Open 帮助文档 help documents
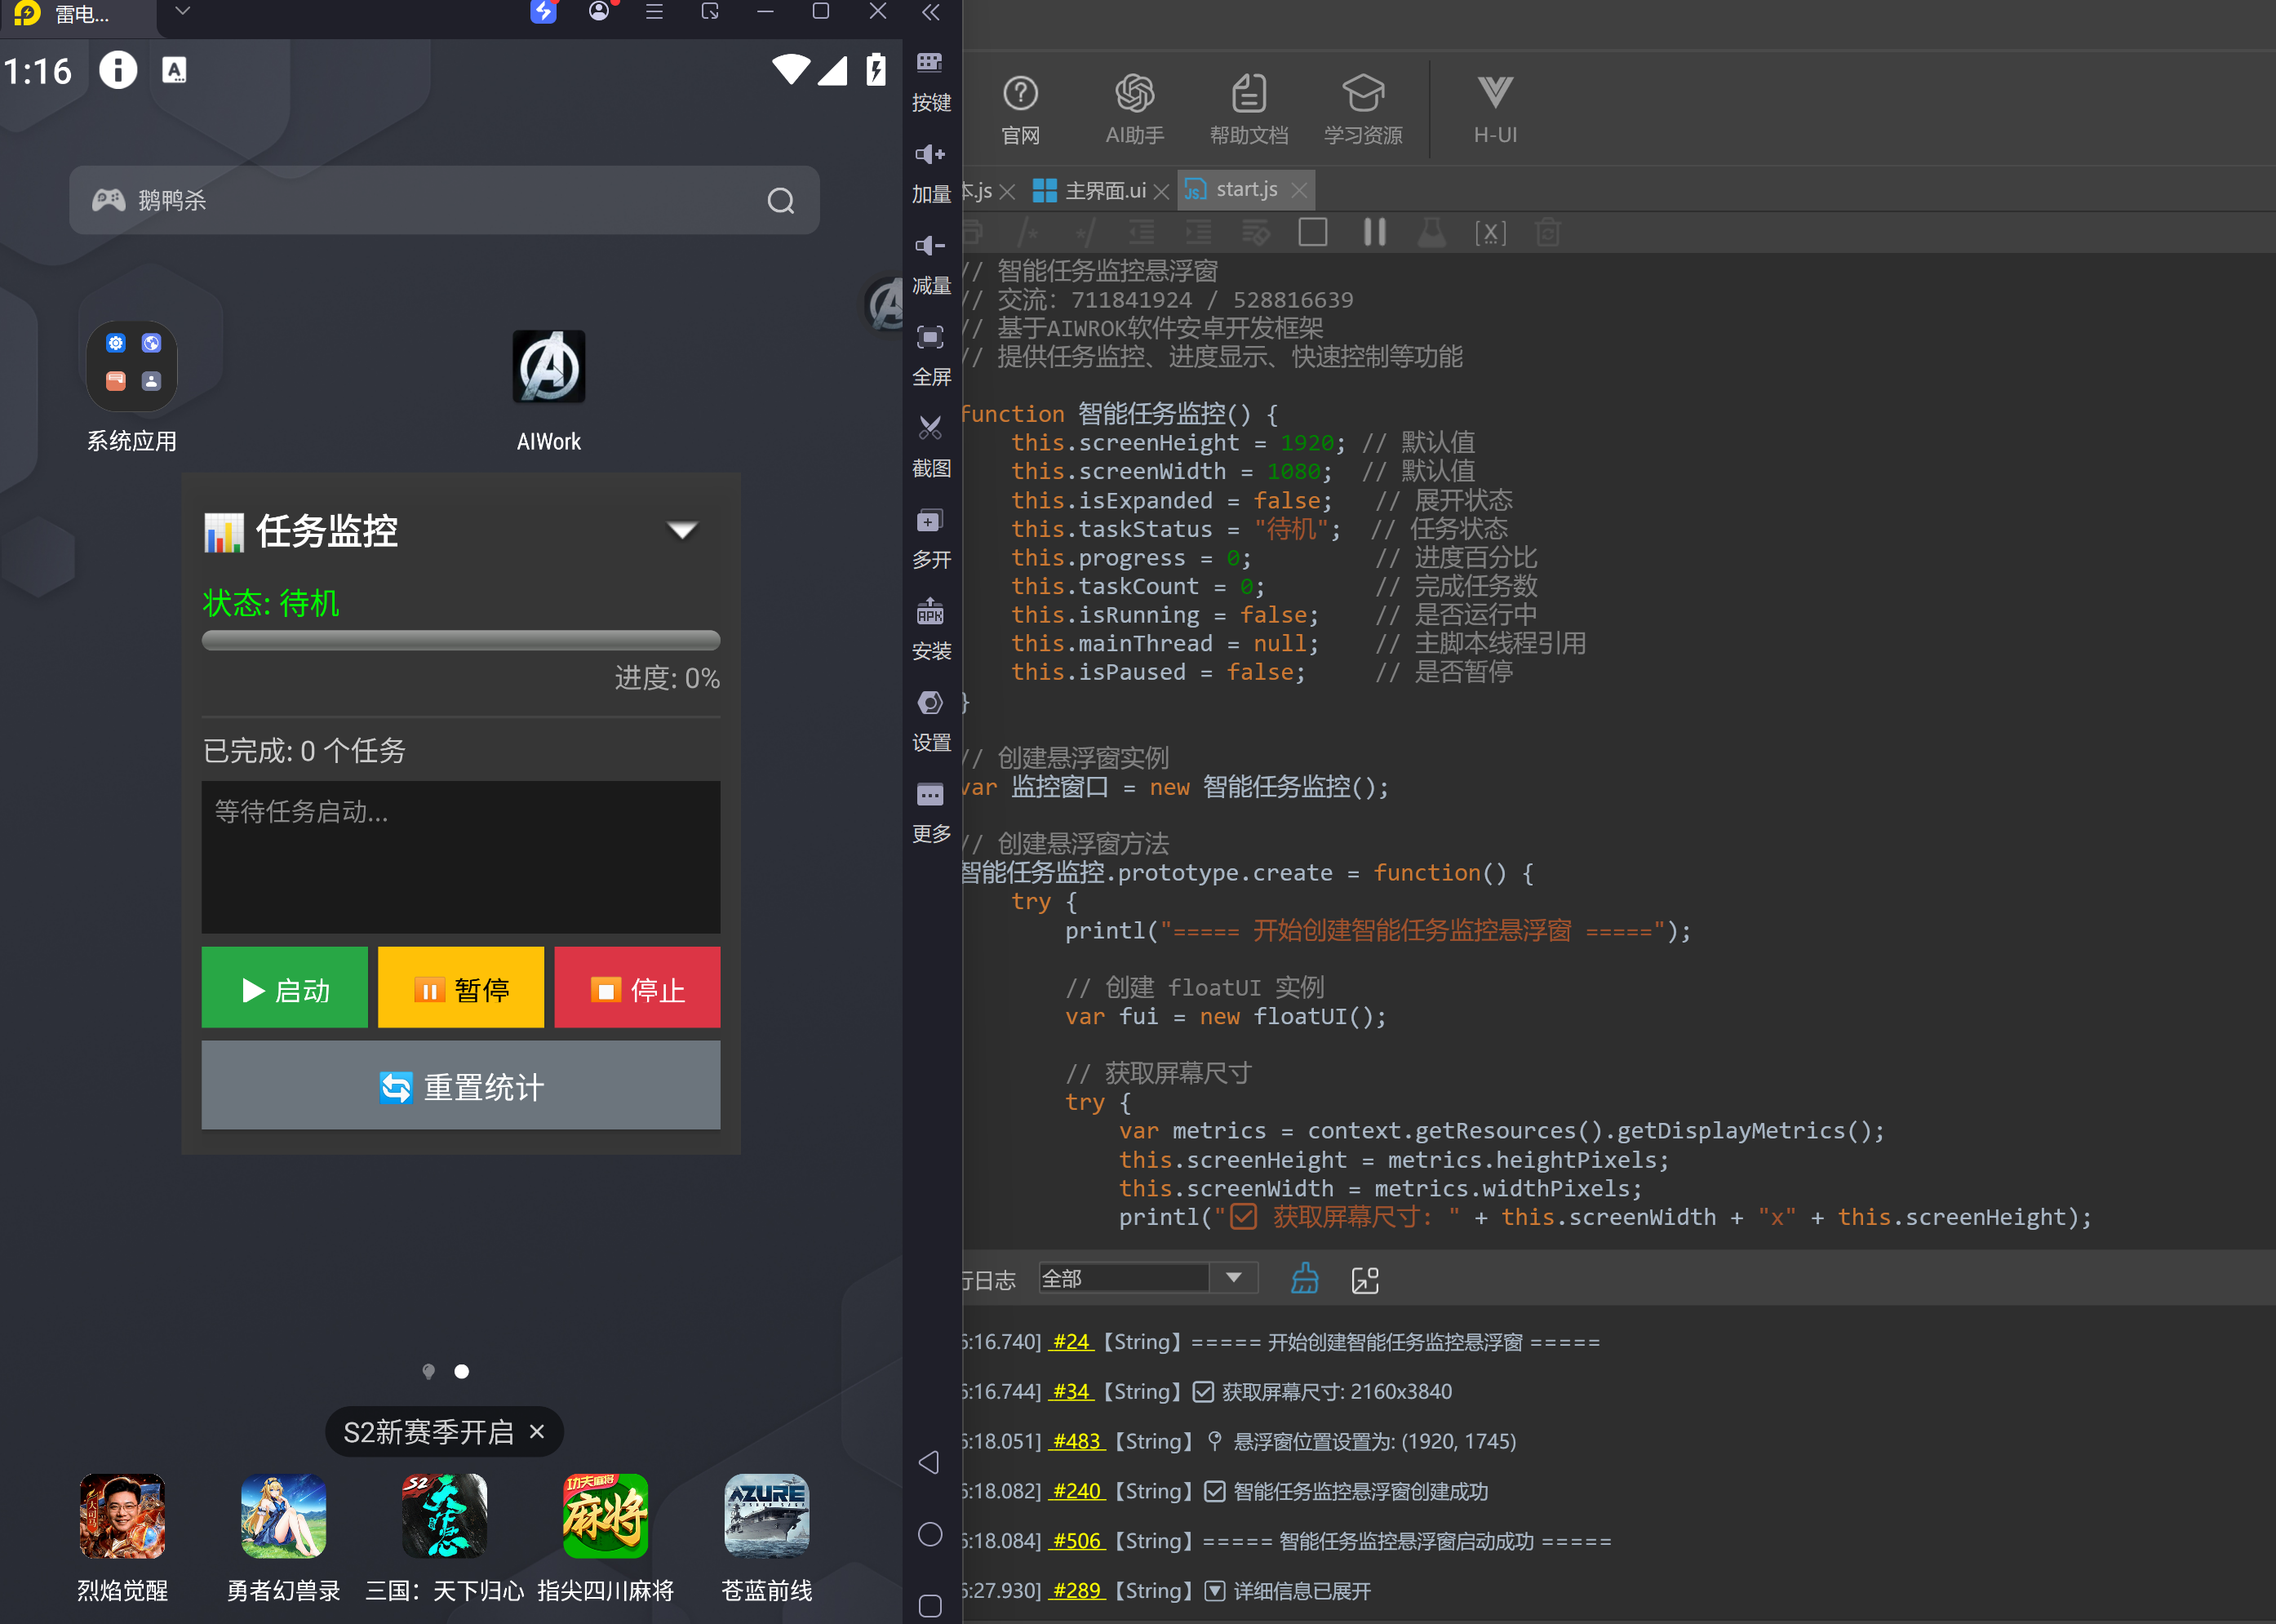The height and width of the screenshot is (1624, 2276). click(1248, 109)
